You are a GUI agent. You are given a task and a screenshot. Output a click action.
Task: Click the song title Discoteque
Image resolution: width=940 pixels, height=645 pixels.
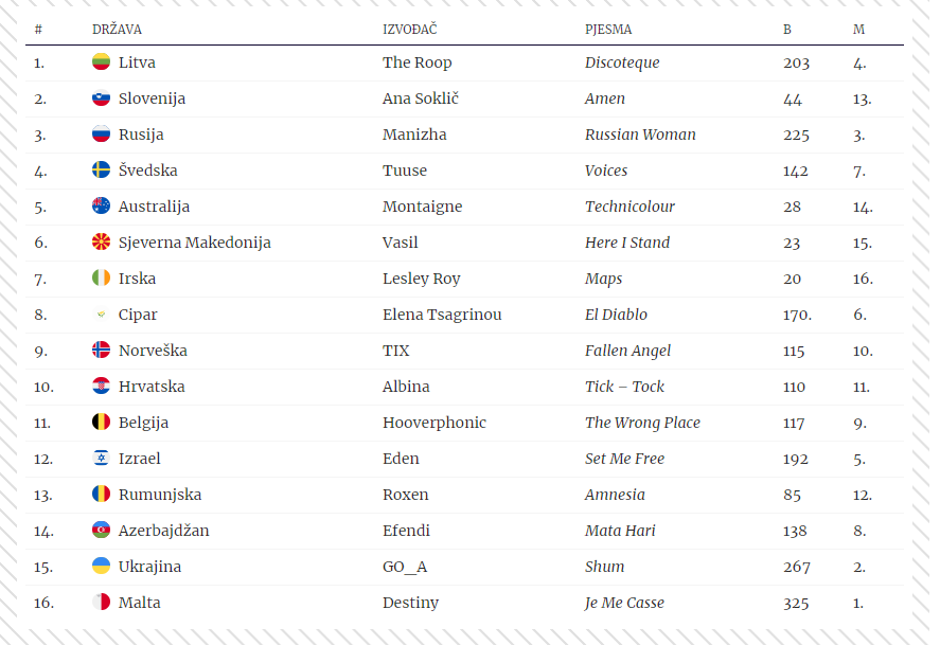pyautogui.click(x=622, y=62)
